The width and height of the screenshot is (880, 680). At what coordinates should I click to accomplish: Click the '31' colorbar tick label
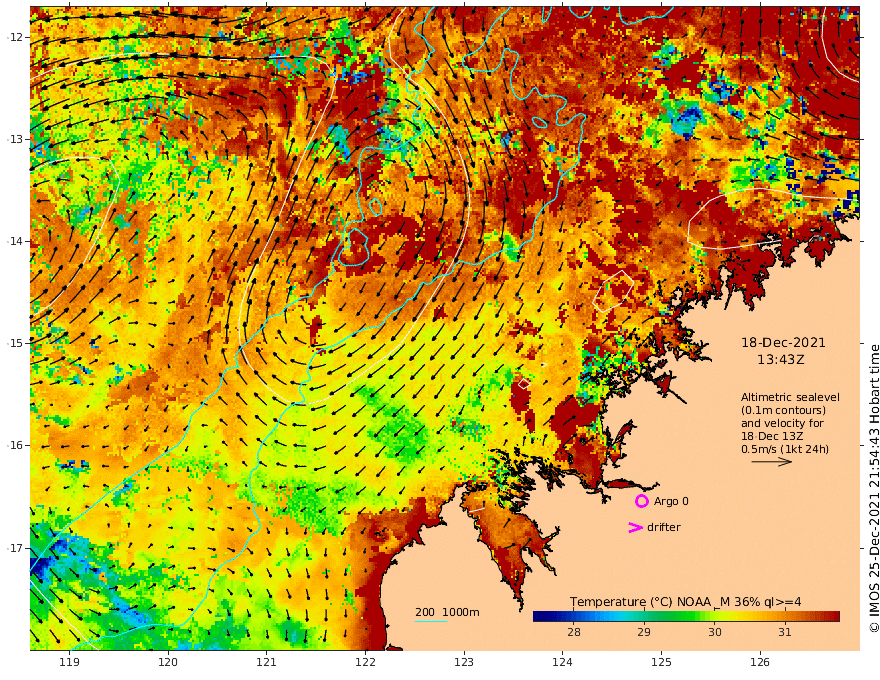(785, 632)
